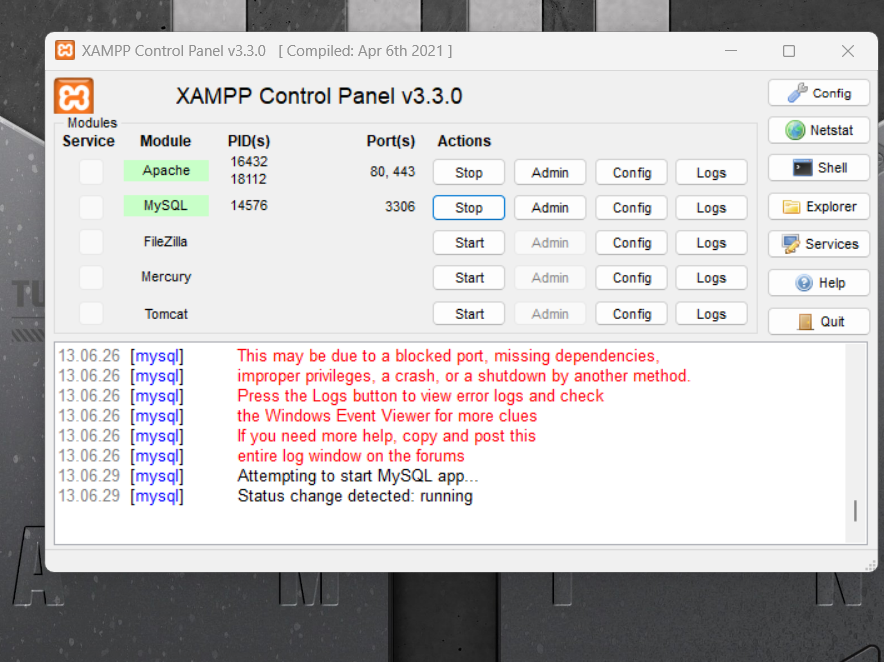Open Help via the question mark icon
The height and width of the screenshot is (662, 884).
point(804,283)
